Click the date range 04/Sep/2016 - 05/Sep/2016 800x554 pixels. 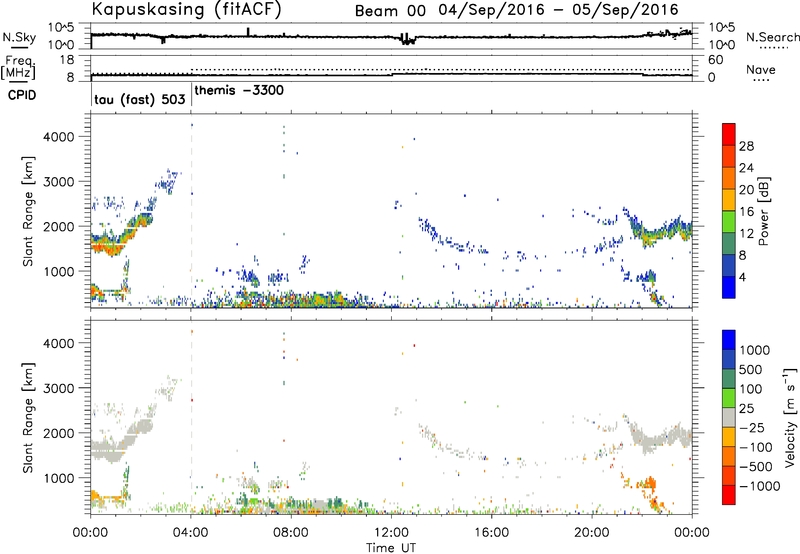pyautogui.click(x=559, y=10)
